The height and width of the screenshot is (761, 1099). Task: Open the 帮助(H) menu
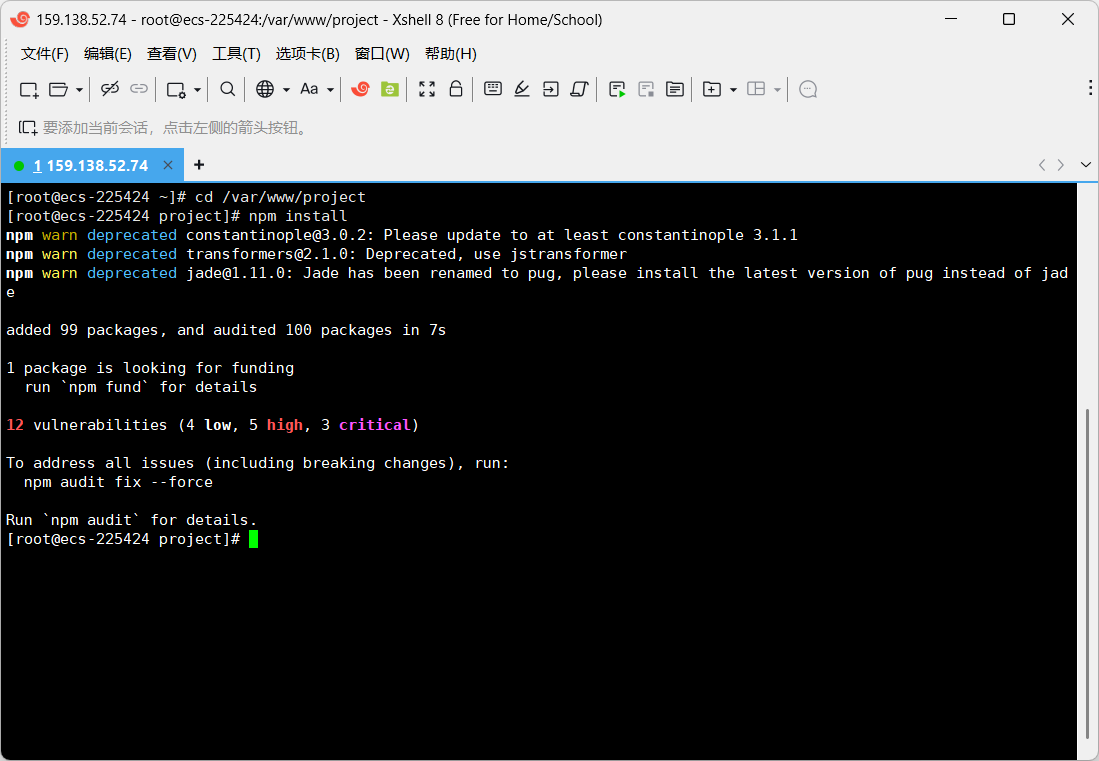tap(451, 54)
